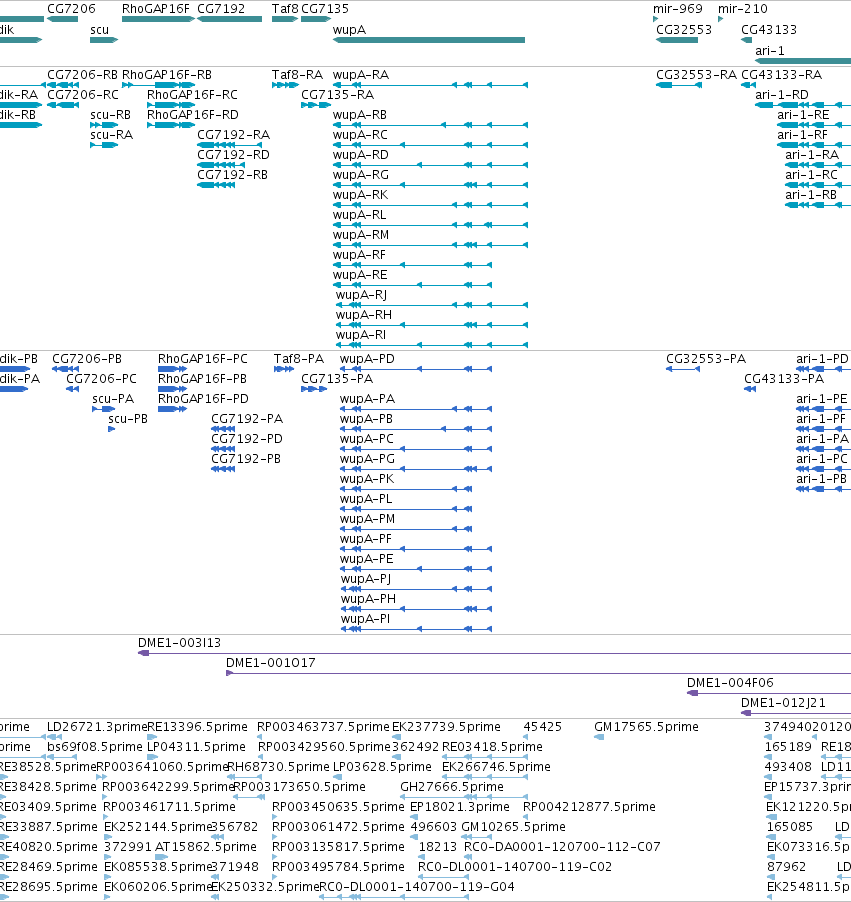Click transcript RhoGAP16F-RB label
851x902 pixels.
click(x=167, y=75)
